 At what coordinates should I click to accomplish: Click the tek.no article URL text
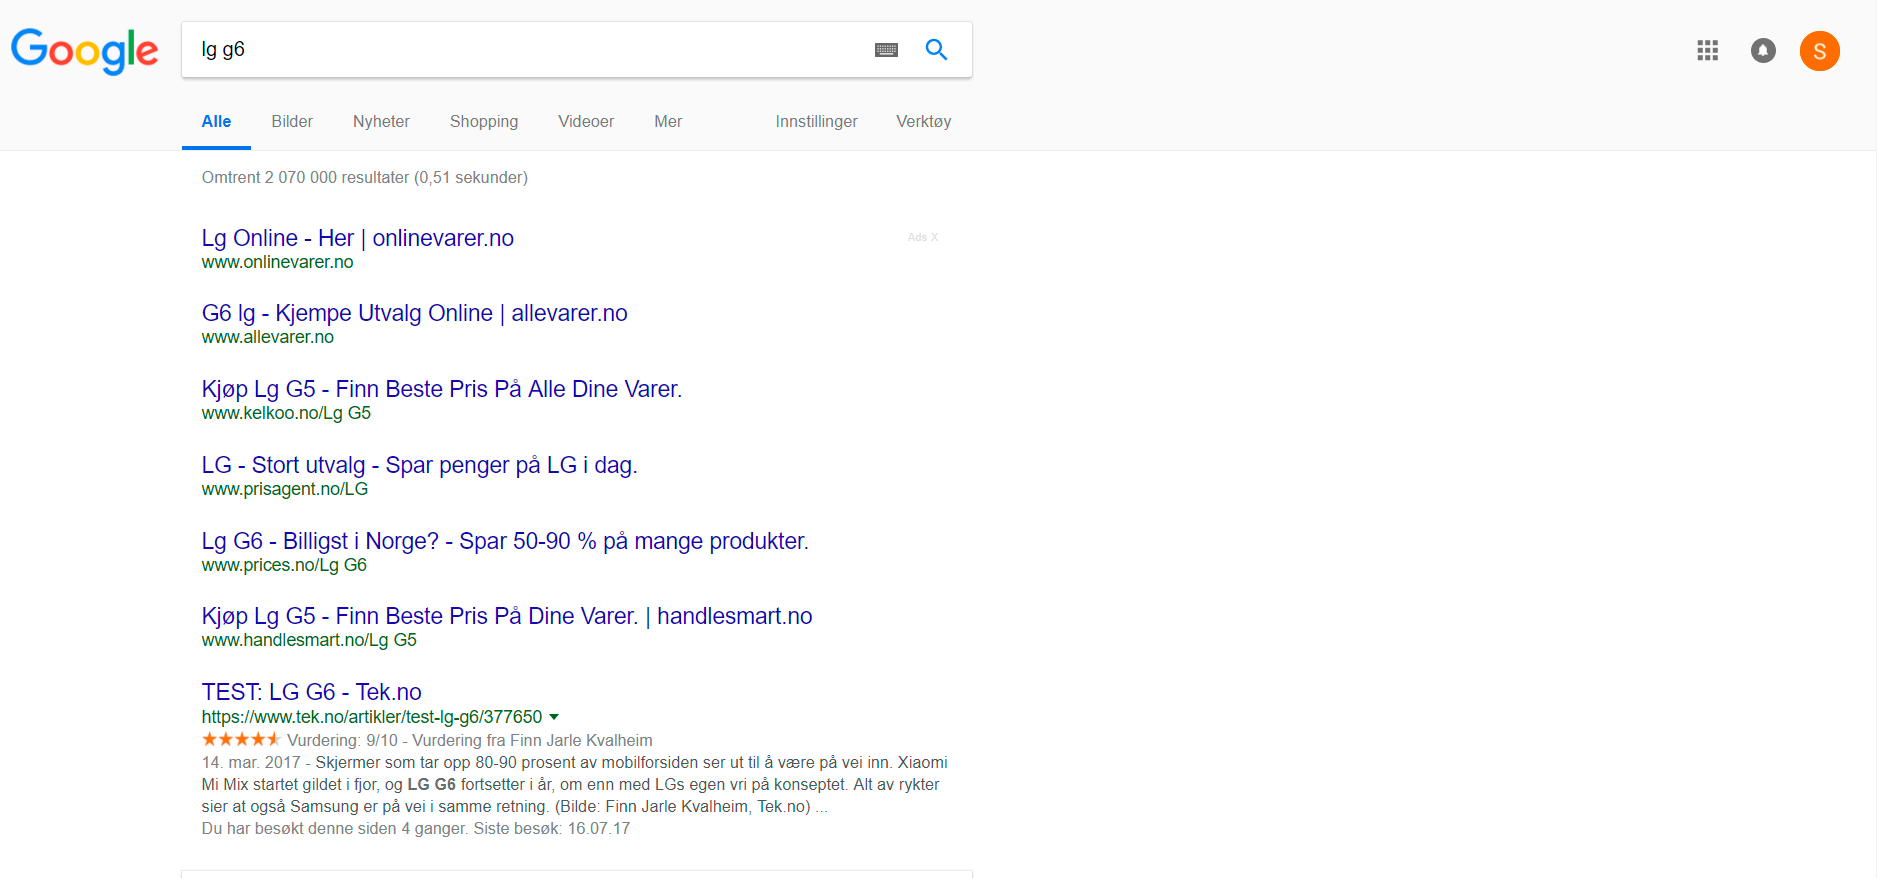point(372,717)
